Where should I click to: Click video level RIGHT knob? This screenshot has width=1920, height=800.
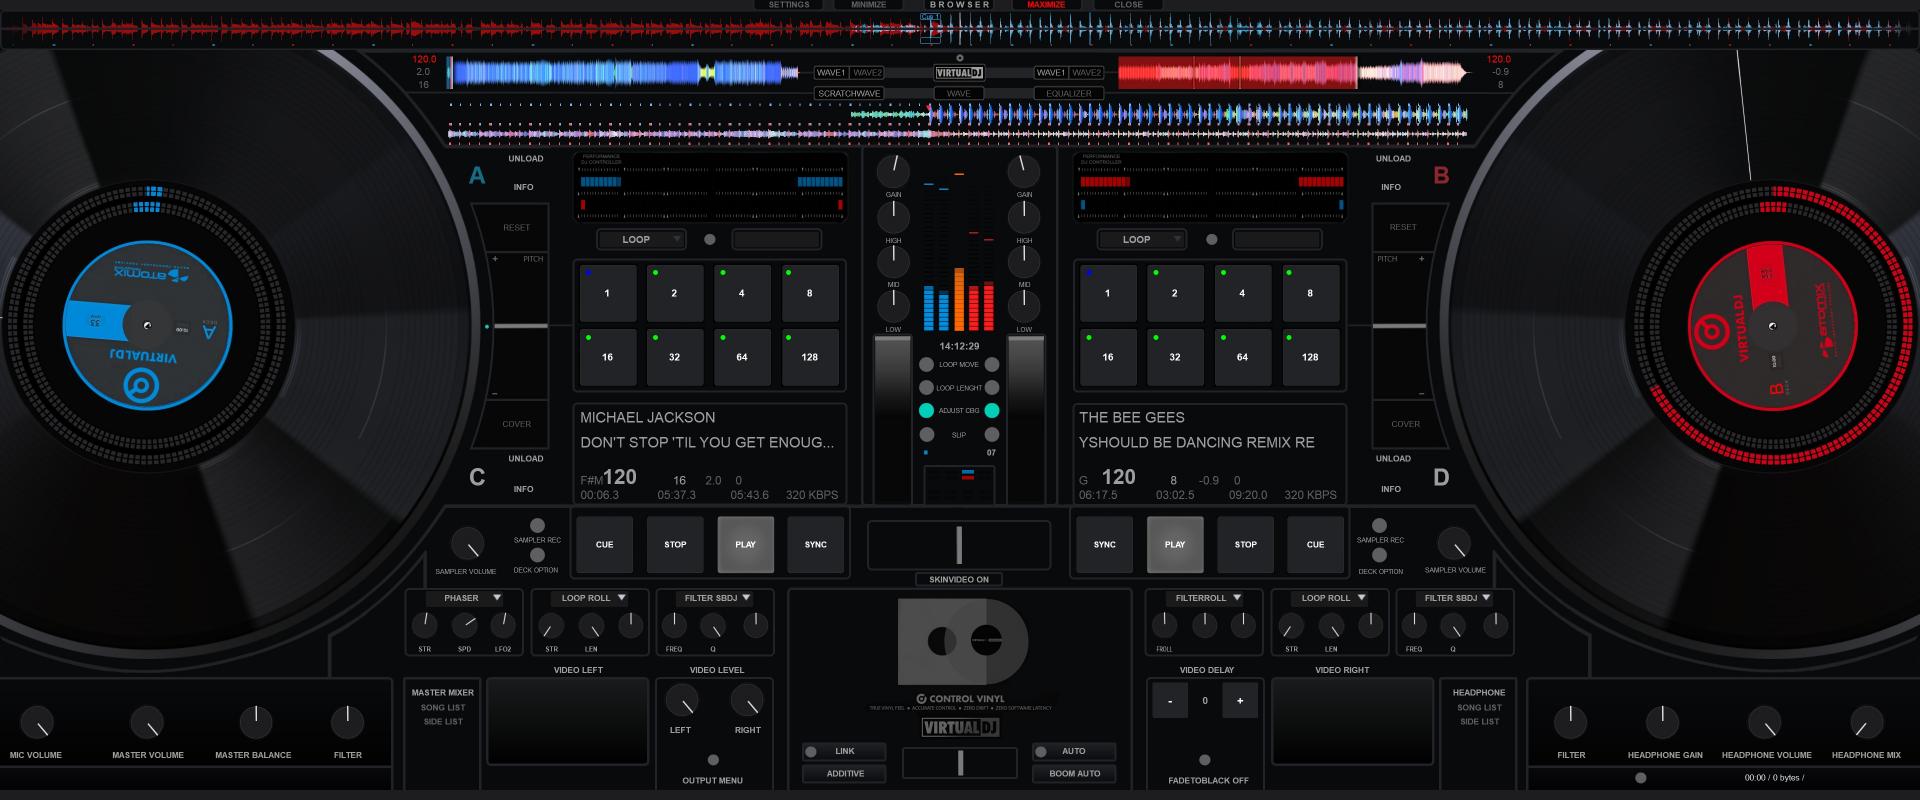click(747, 701)
